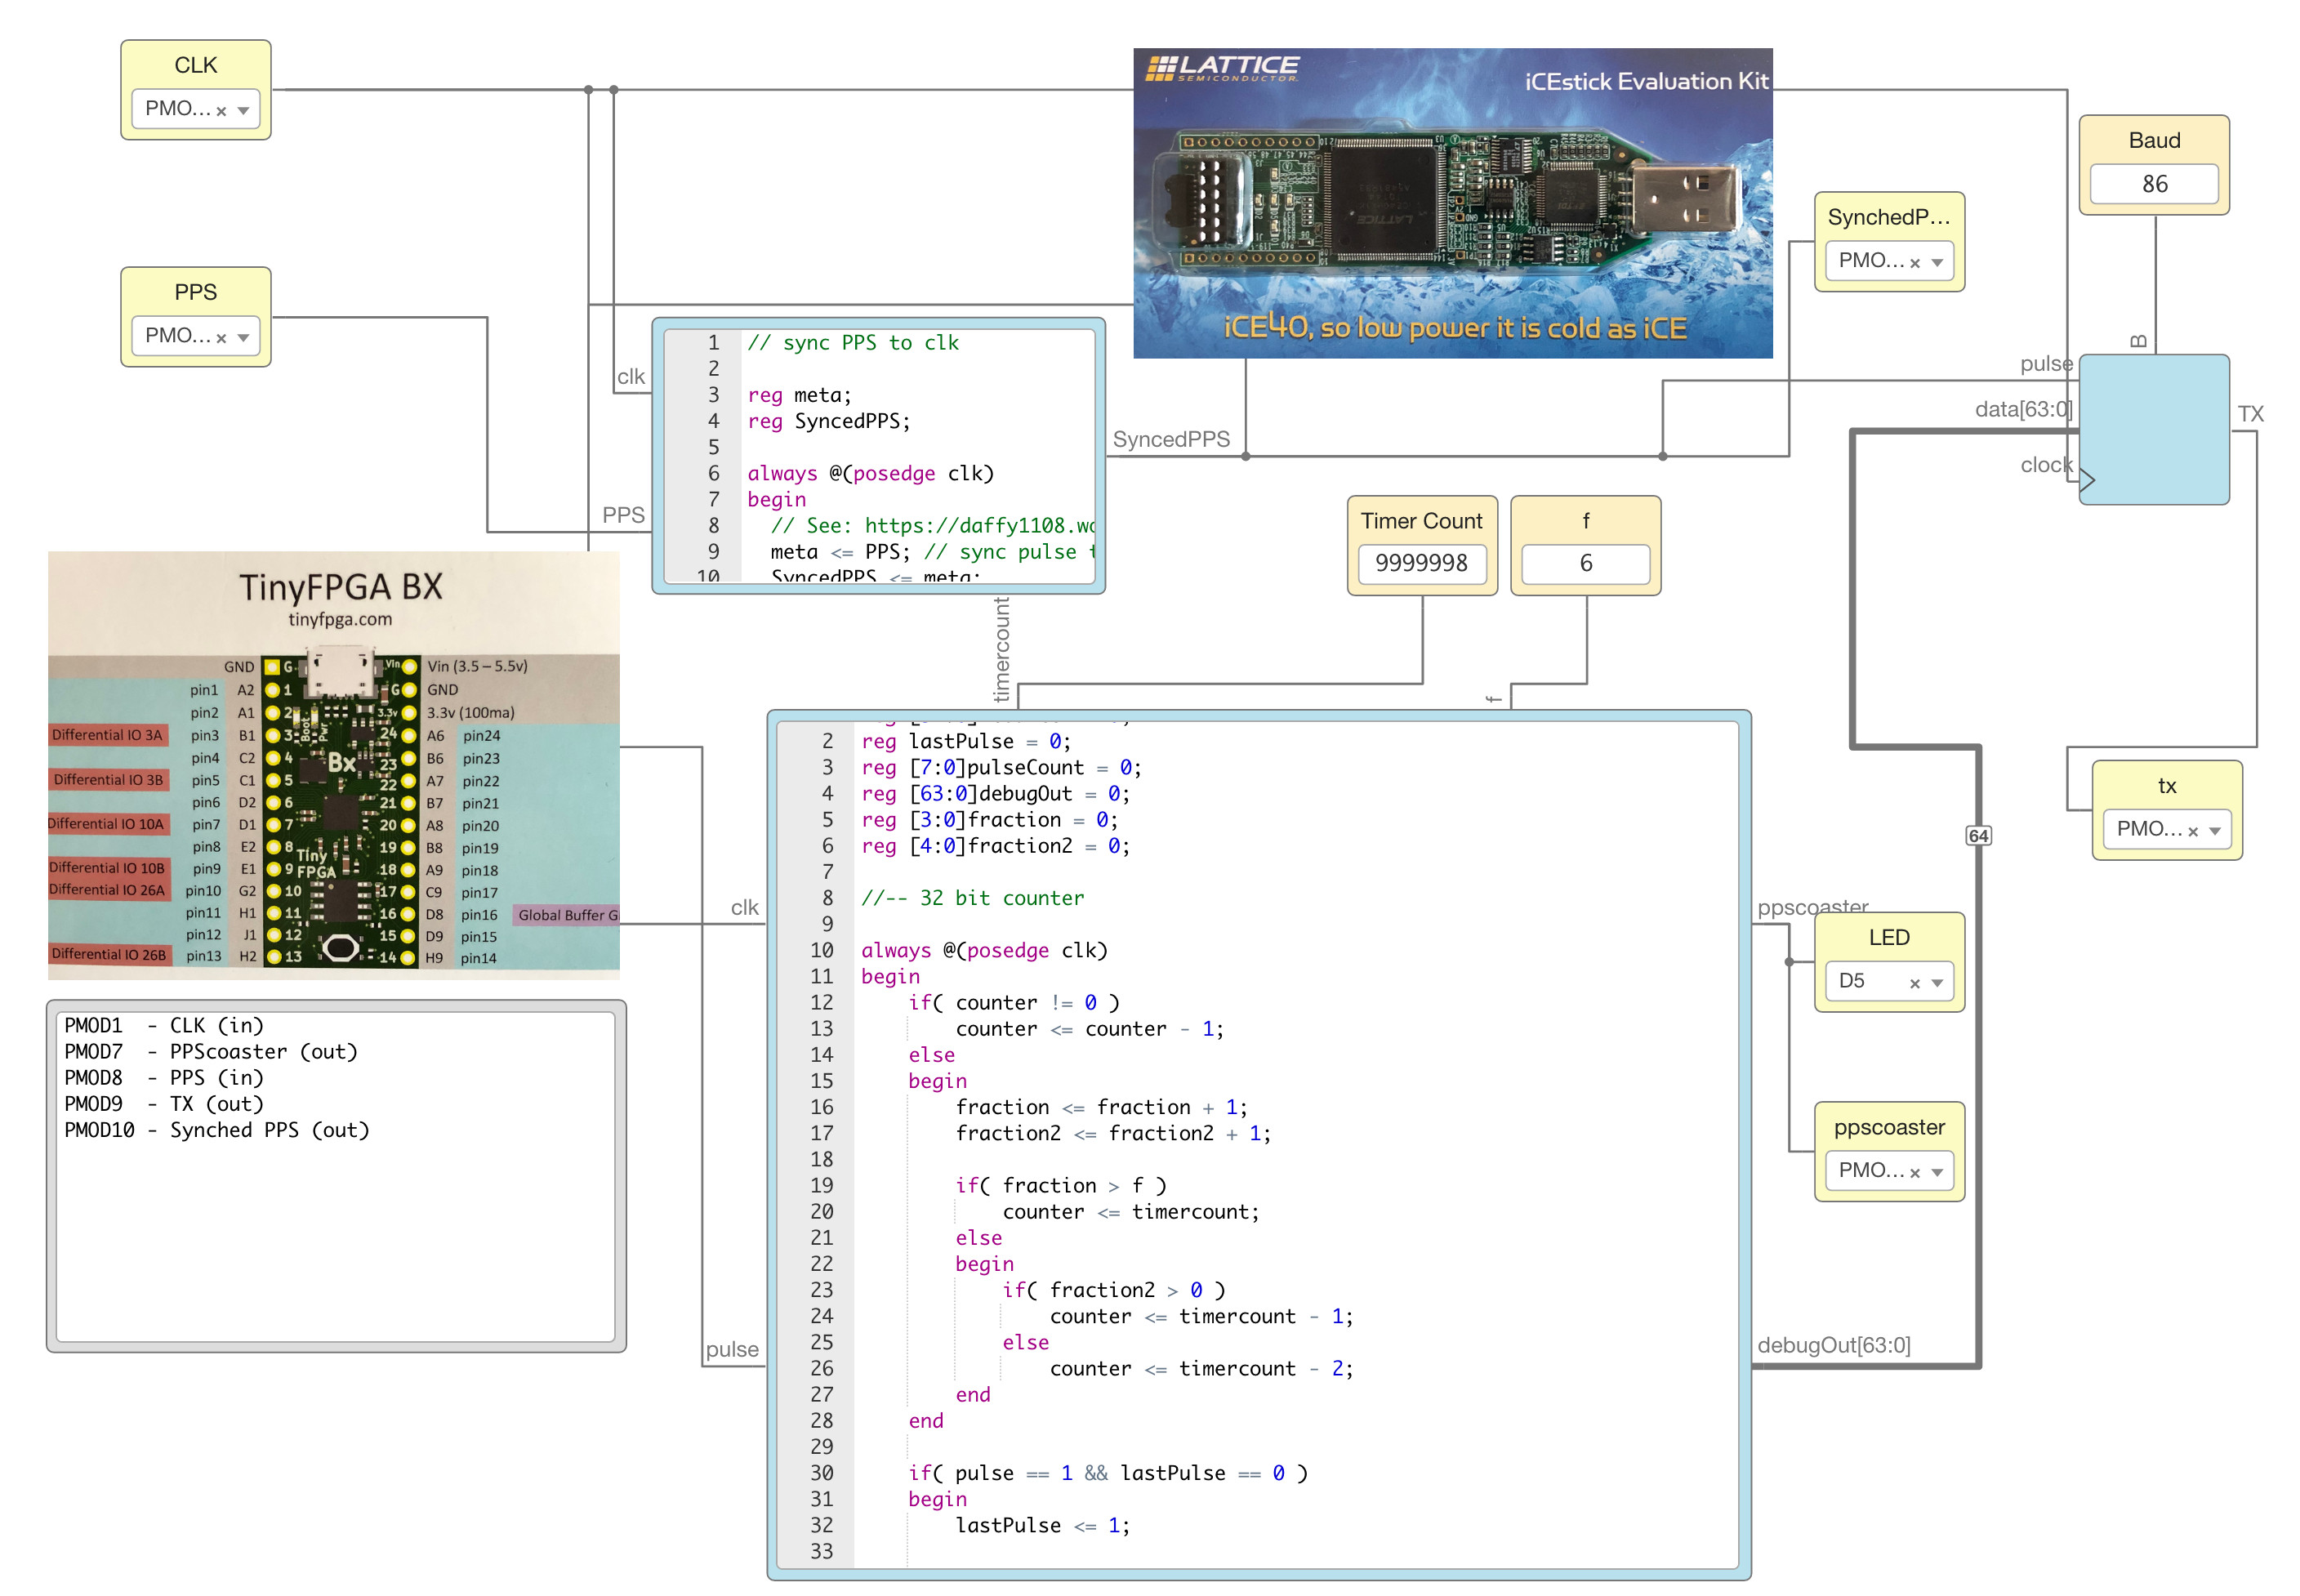Select the TinyFPGA BX pinout image
The height and width of the screenshot is (1596, 2300).
[x=334, y=765]
